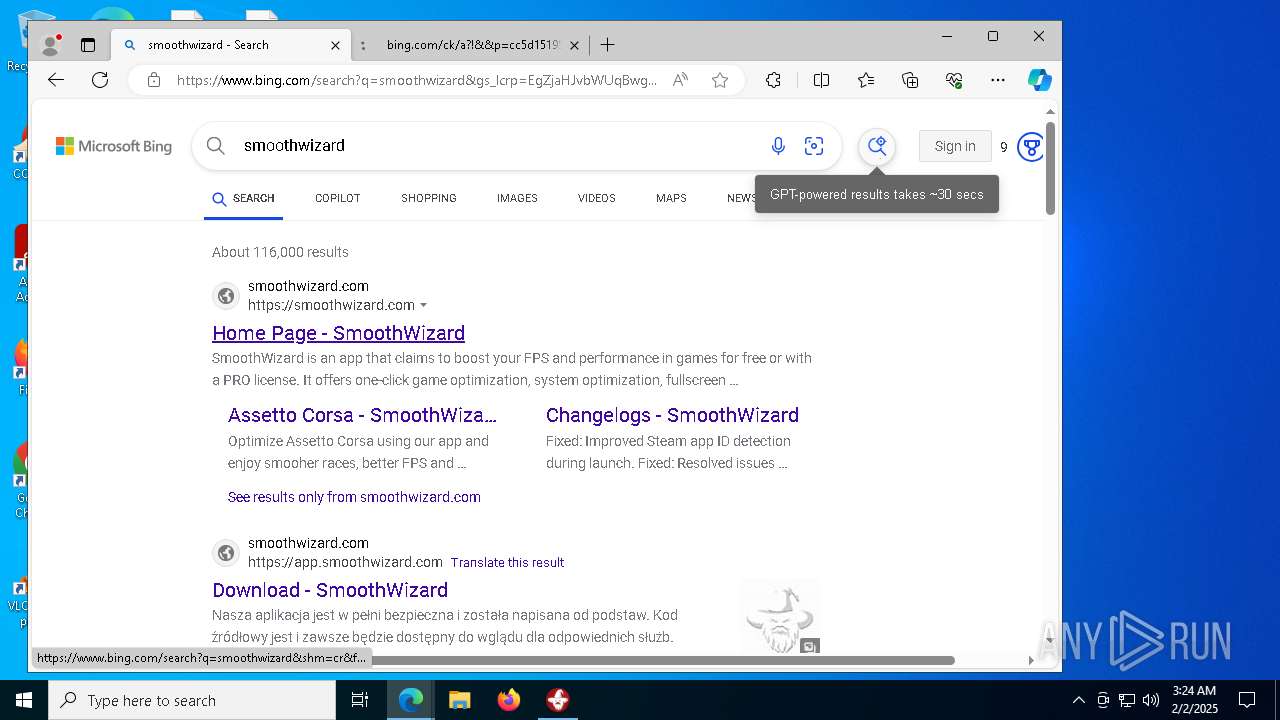Image resolution: width=1280 pixels, height=720 pixels.
Task: Open the Favorites list icon
Action: click(866, 80)
